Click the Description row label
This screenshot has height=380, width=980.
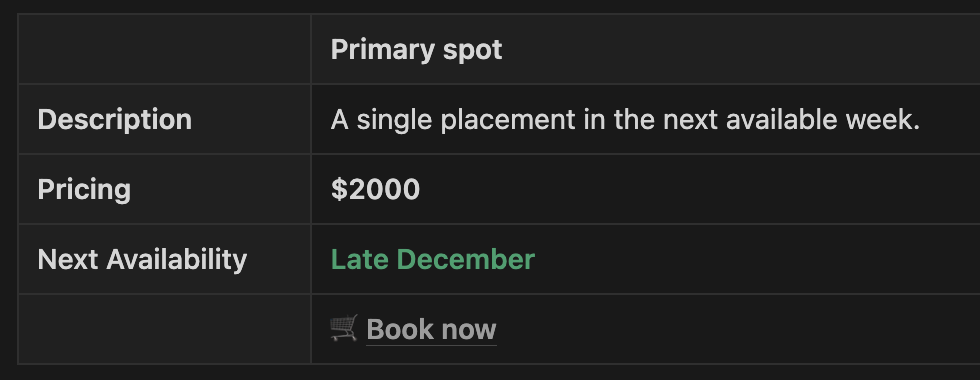(114, 119)
